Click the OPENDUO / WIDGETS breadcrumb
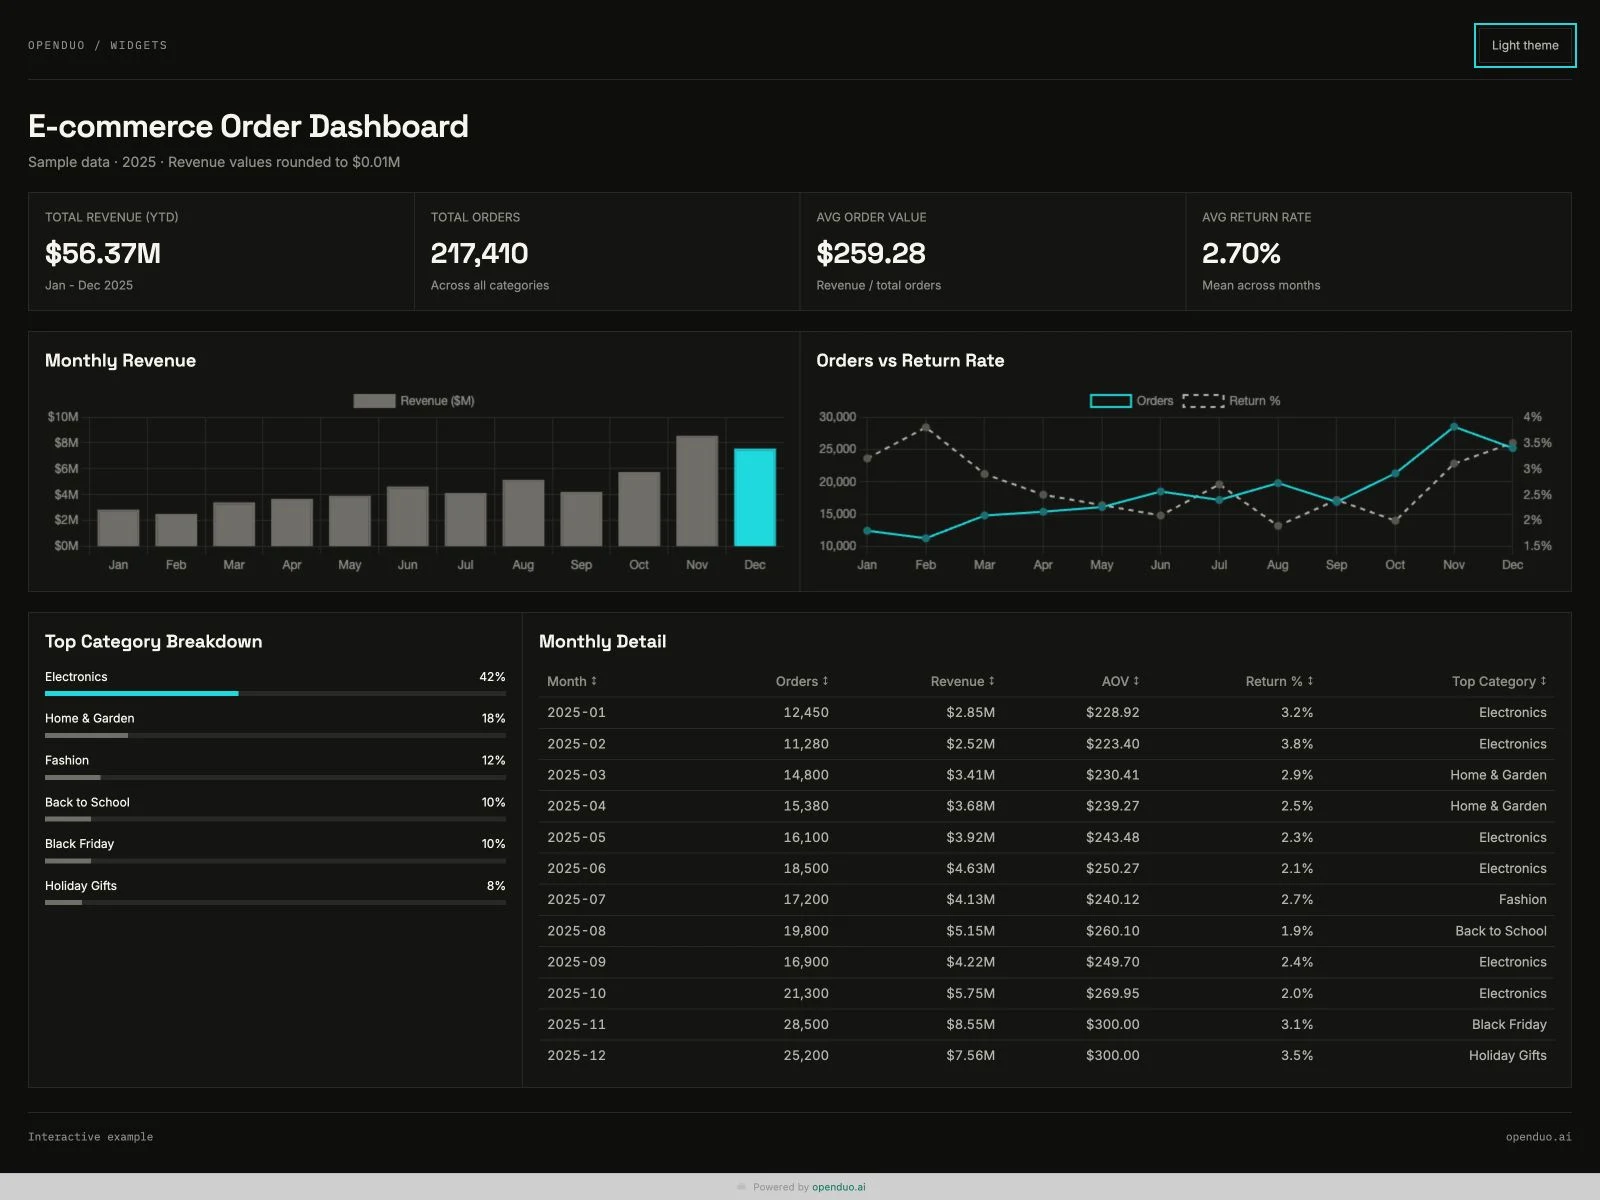This screenshot has height=1200, width=1600. [x=98, y=45]
